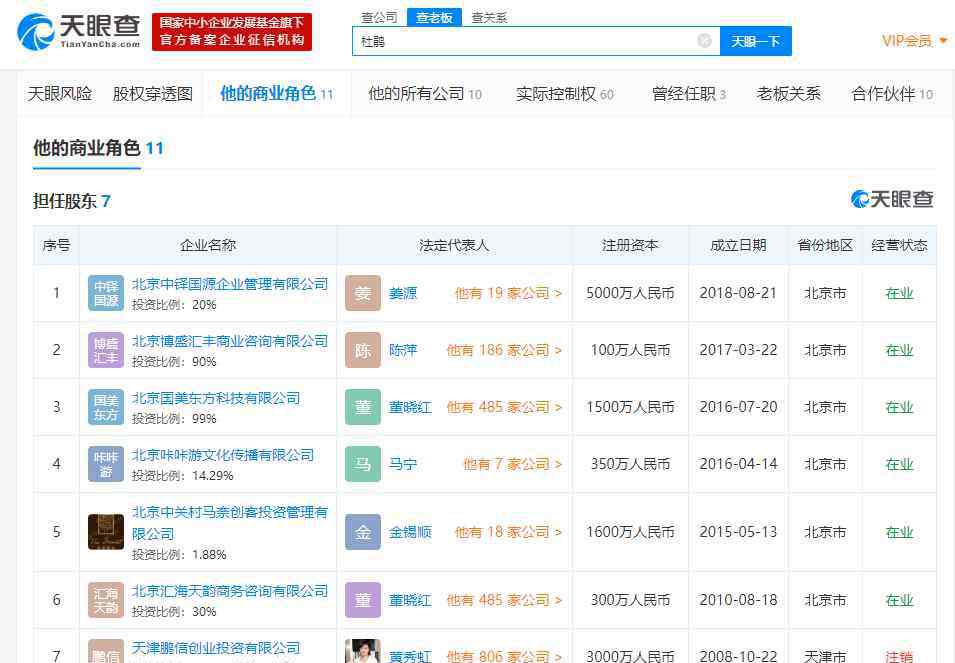
Task: Open 北京汇海天韵商务咨询有限公司 company page
Action: [230, 591]
